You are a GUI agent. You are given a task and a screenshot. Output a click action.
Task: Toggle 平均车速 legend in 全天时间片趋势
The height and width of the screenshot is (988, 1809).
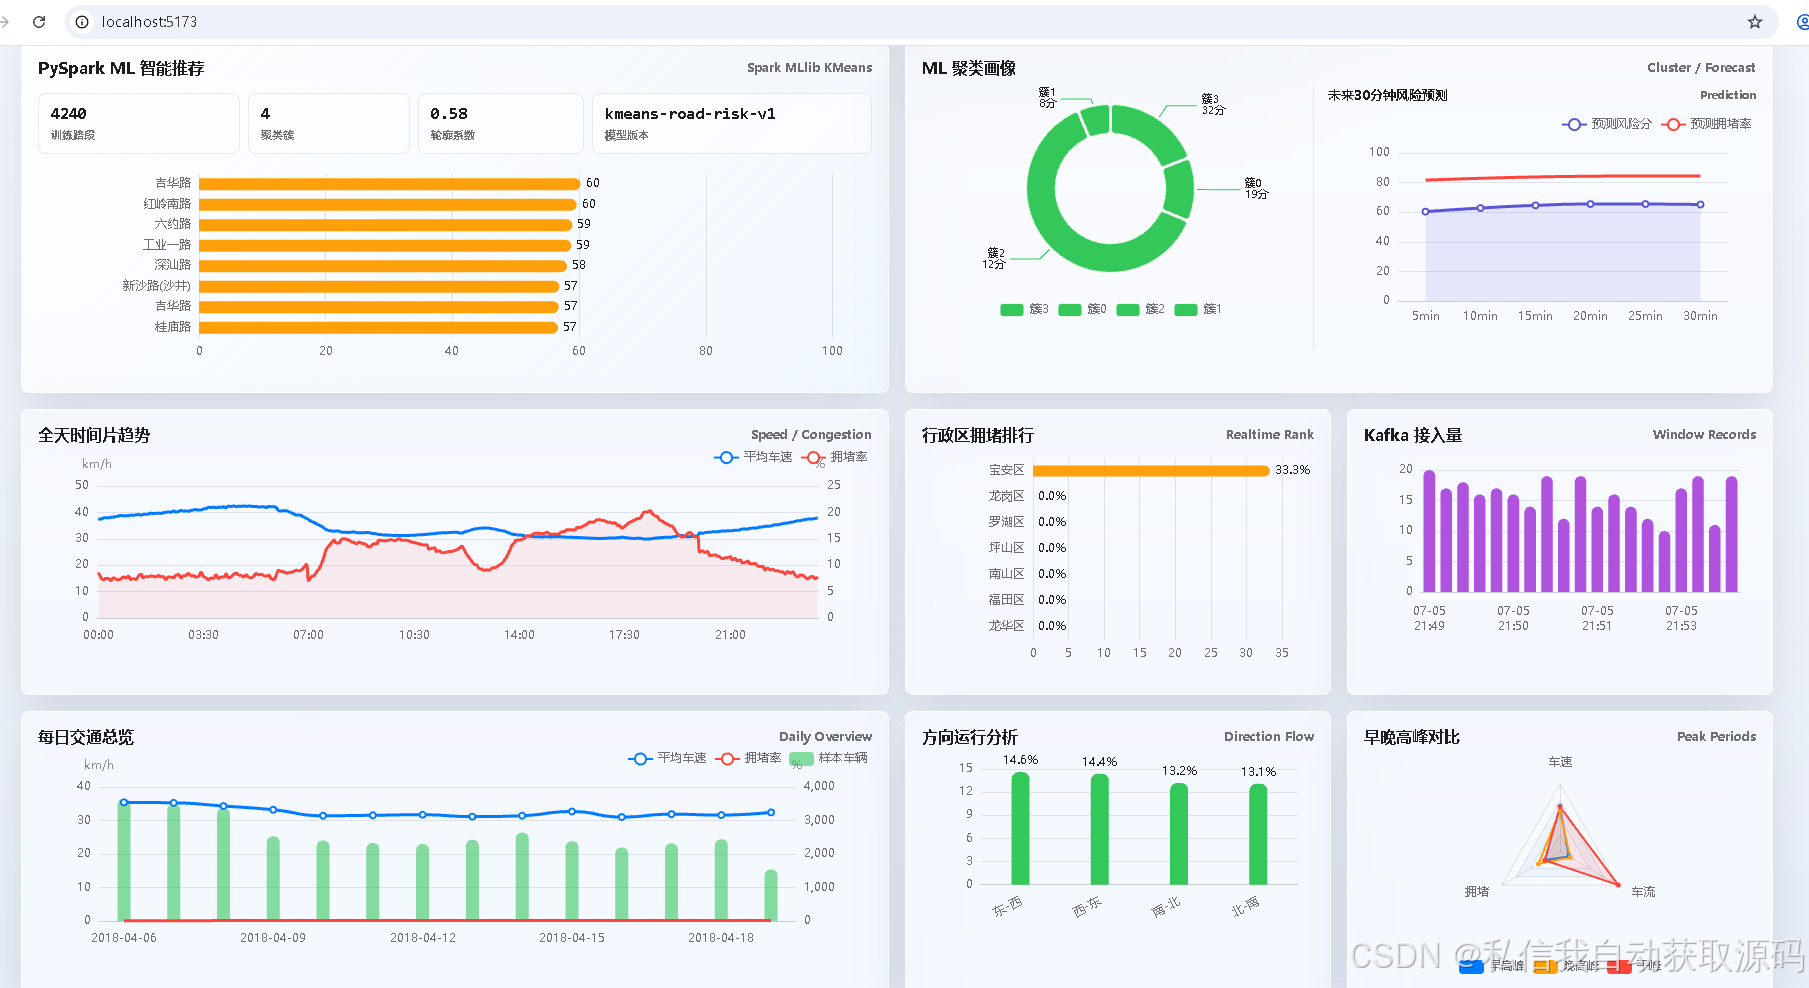click(x=753, y=457)
